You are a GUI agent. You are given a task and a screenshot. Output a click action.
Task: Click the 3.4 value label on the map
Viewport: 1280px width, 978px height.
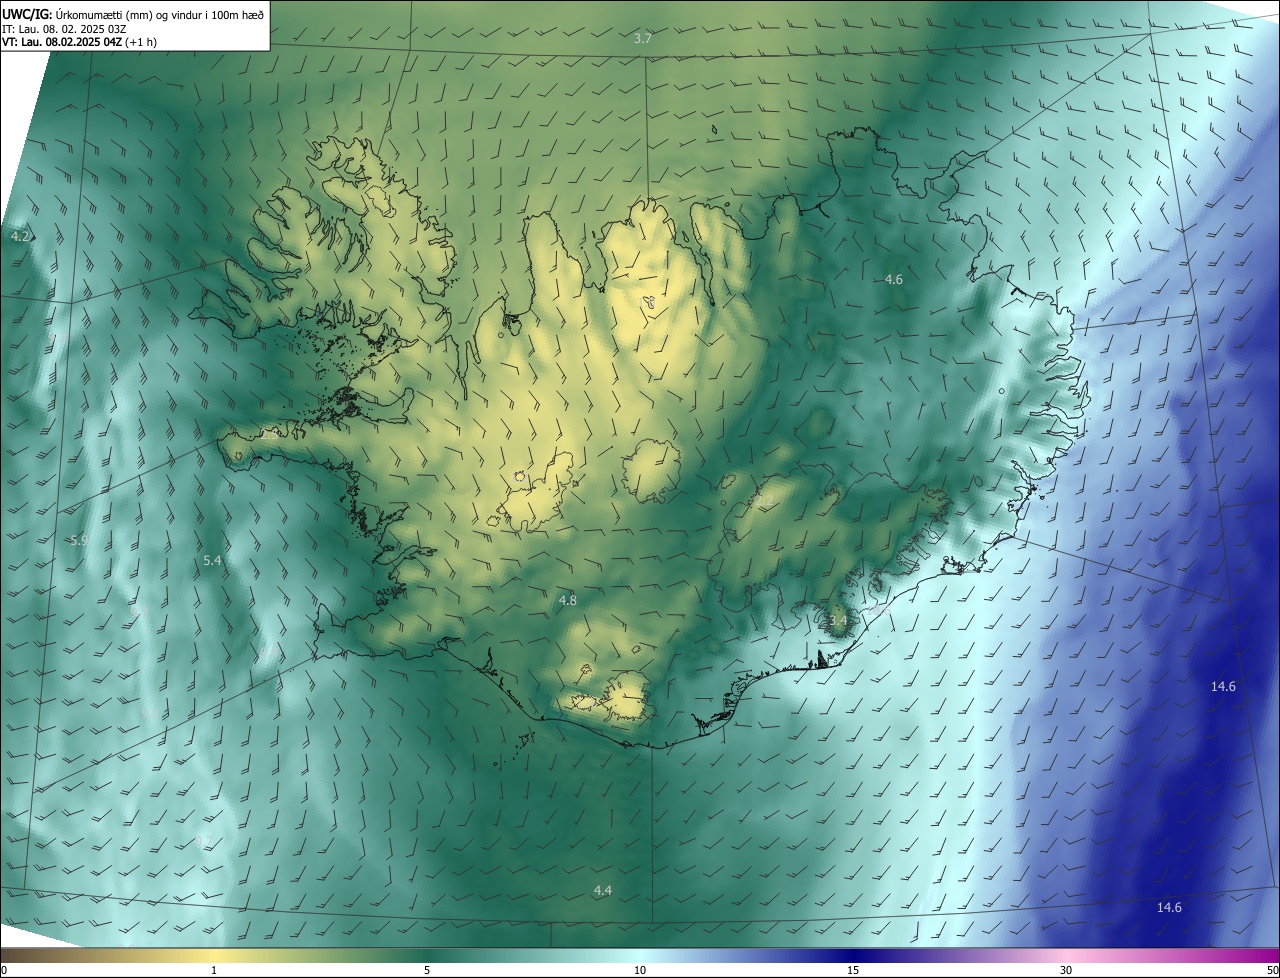tap(838, 621)
